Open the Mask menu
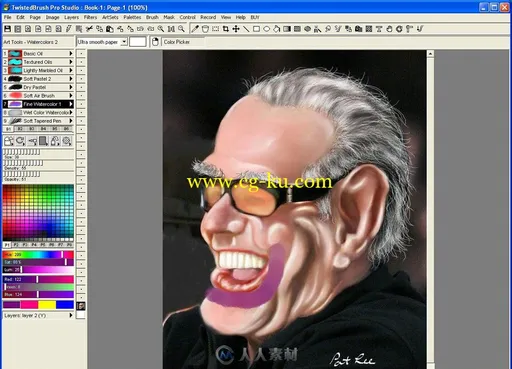Viewport: 512px width, 369px height. [x=169, y=17]
